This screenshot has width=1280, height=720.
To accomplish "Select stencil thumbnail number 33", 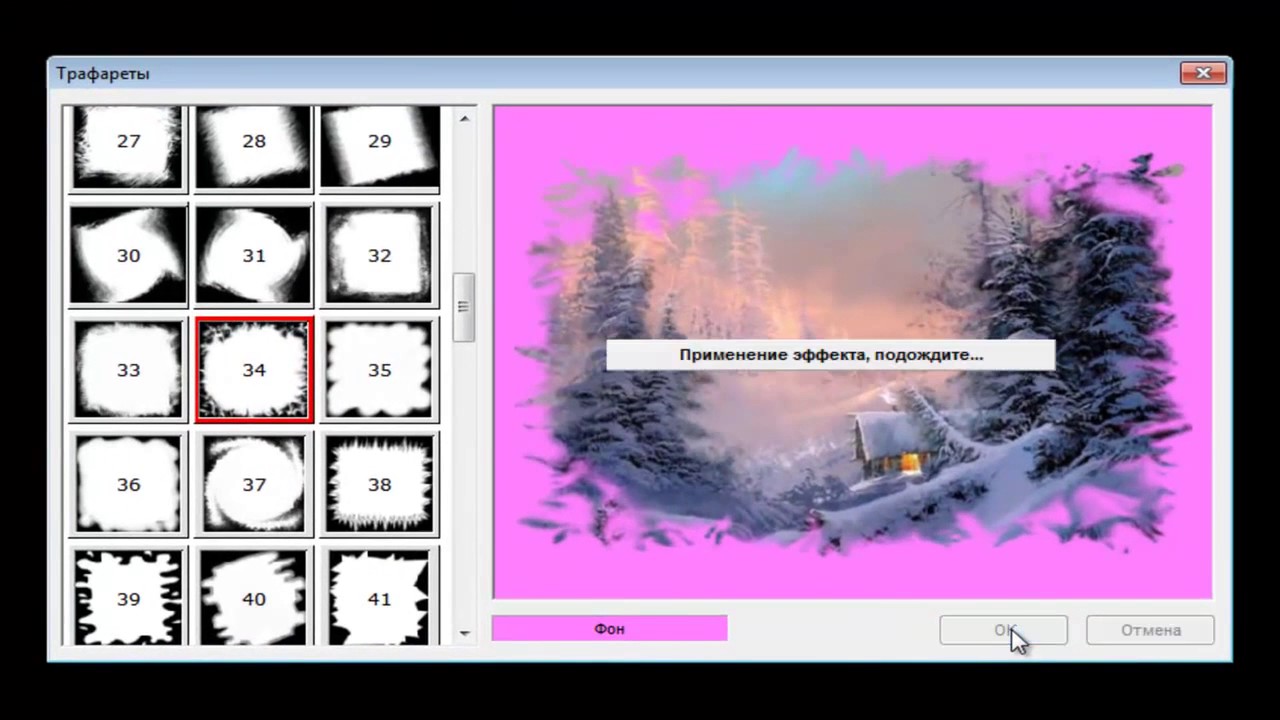I will [x=128, y=370].
